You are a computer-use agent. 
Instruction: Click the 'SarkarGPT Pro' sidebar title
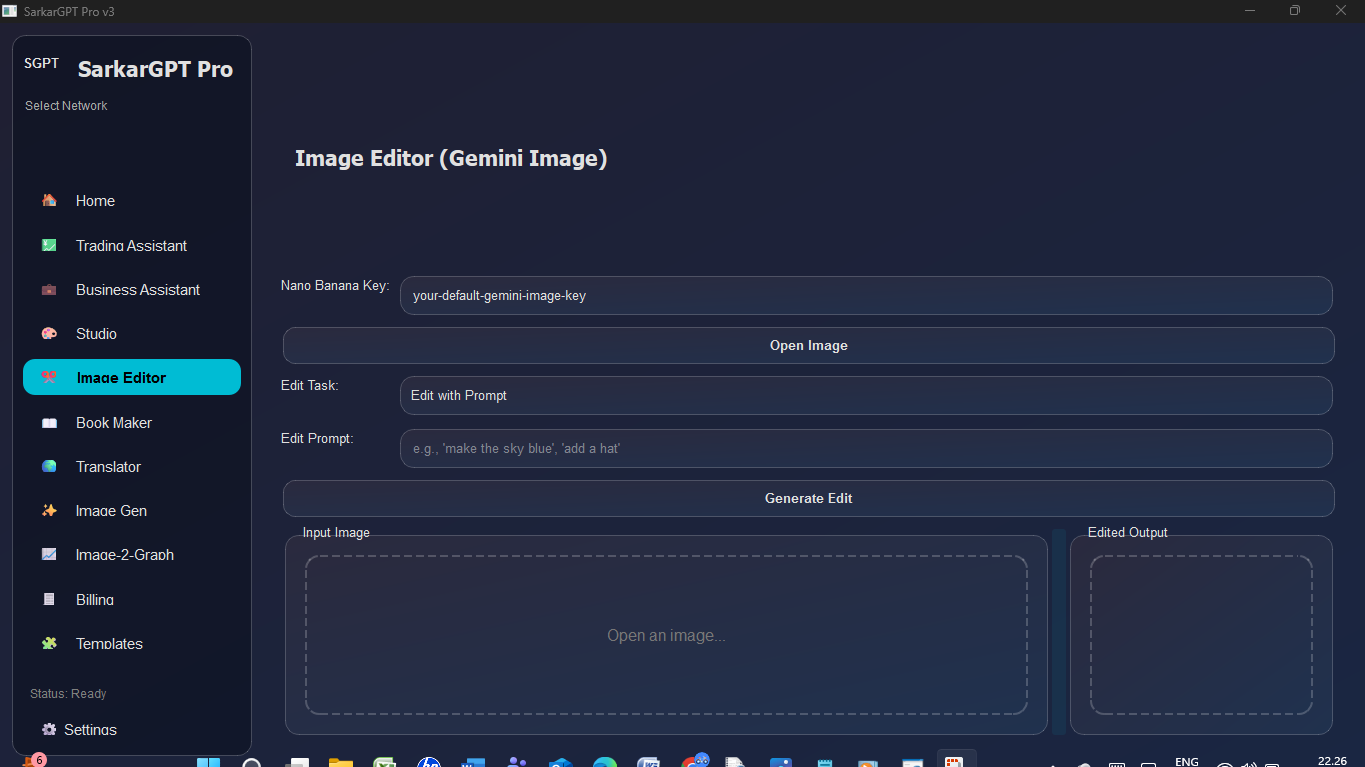[155, 69]
